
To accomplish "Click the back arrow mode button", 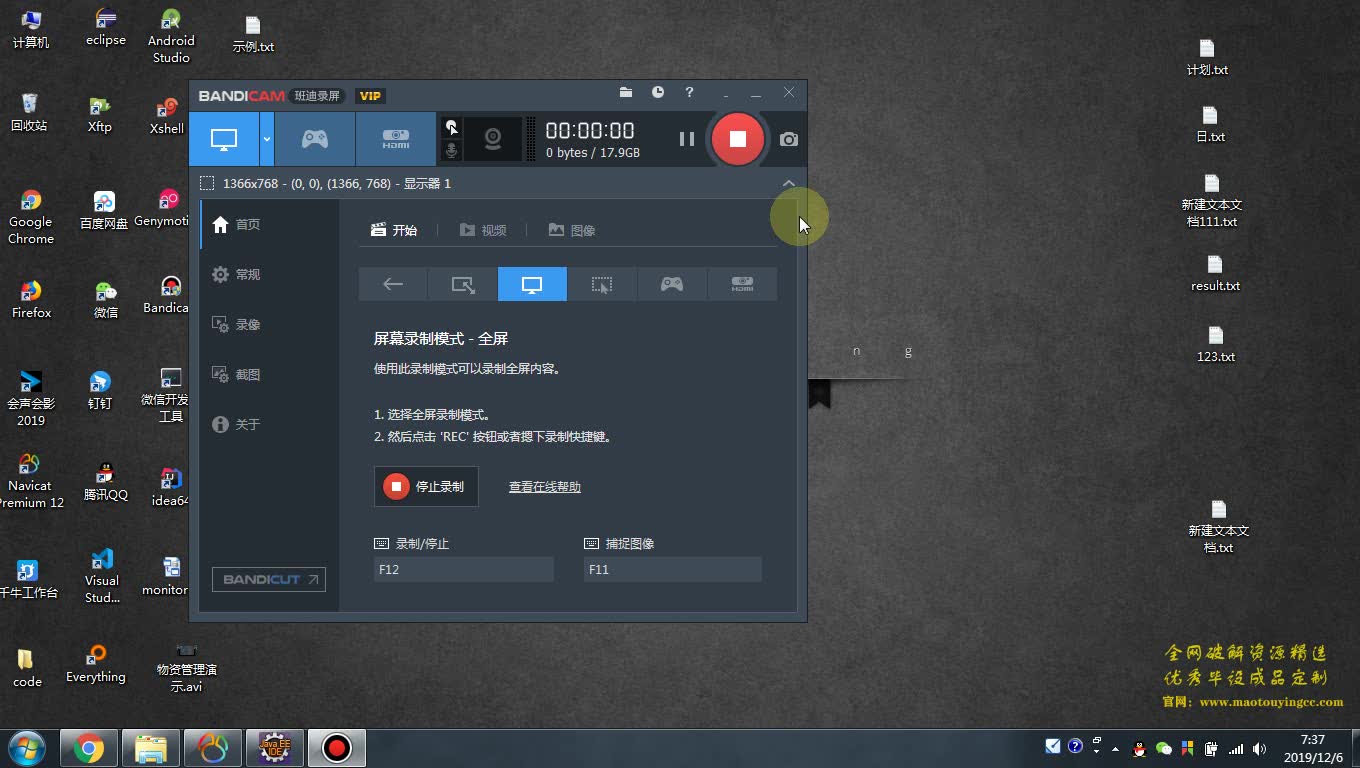I will pos(393,284).
